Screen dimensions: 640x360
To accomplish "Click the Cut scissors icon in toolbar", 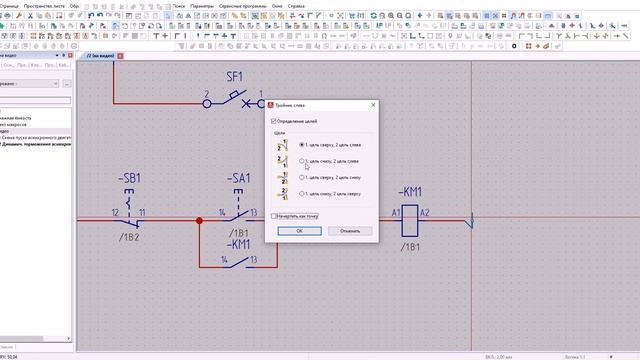I will [30, 16].
